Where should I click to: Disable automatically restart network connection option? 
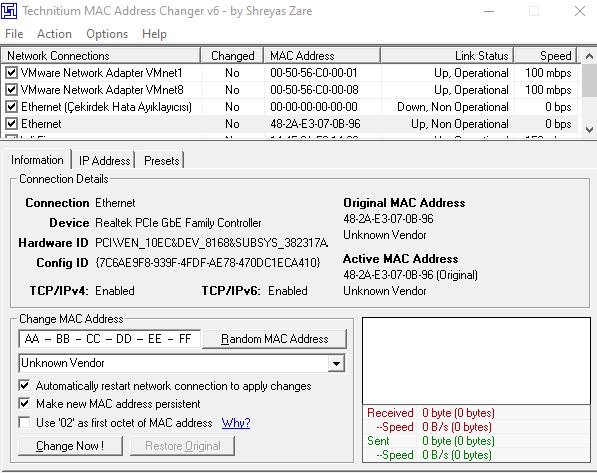24,385
